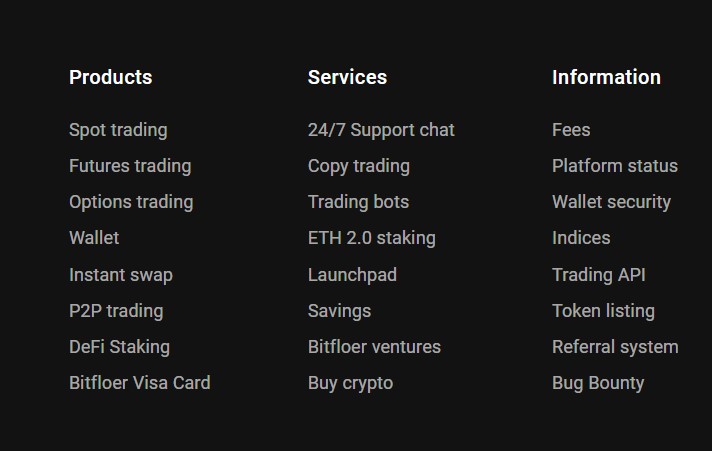712x451 pixels.
Task: Go to Copy trading service
Action: coord(359,166)
